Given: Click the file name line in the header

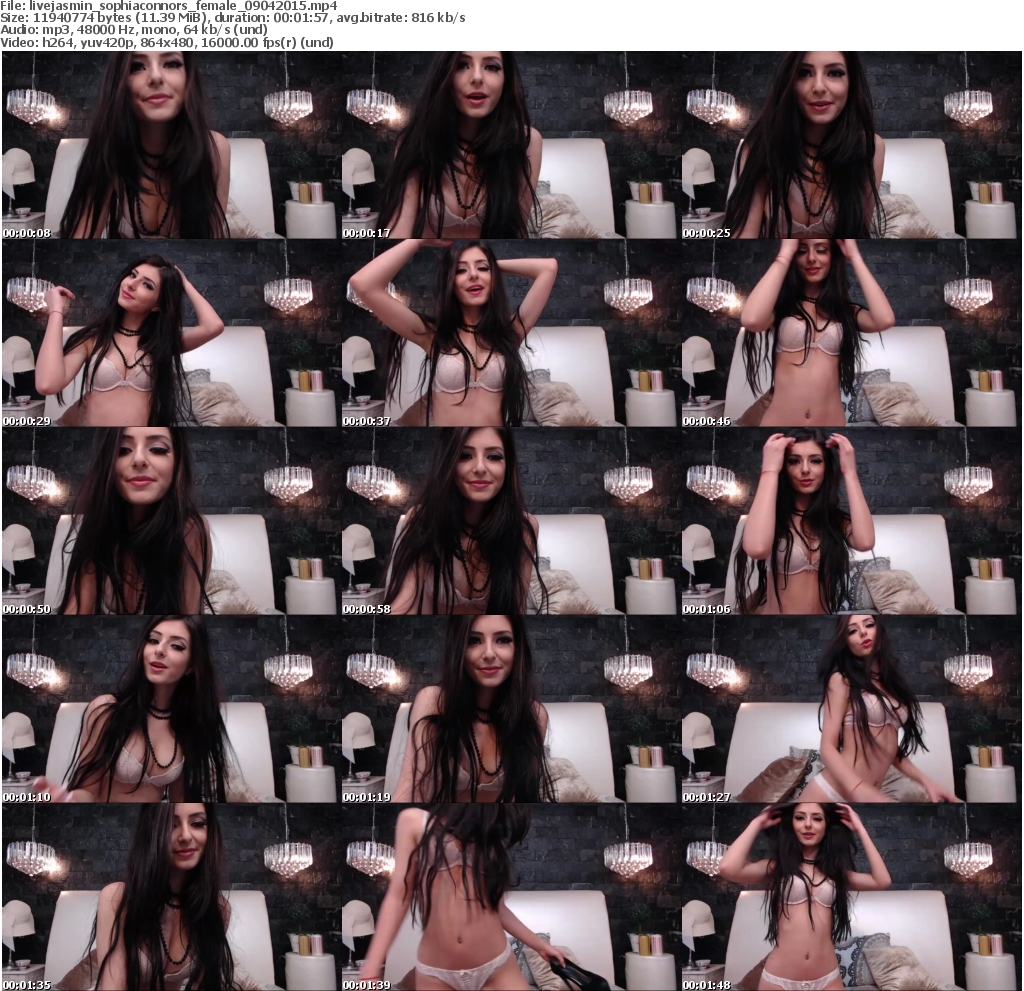Looking at the screenshot, I should pyautogui.click(x=168, y=6).
